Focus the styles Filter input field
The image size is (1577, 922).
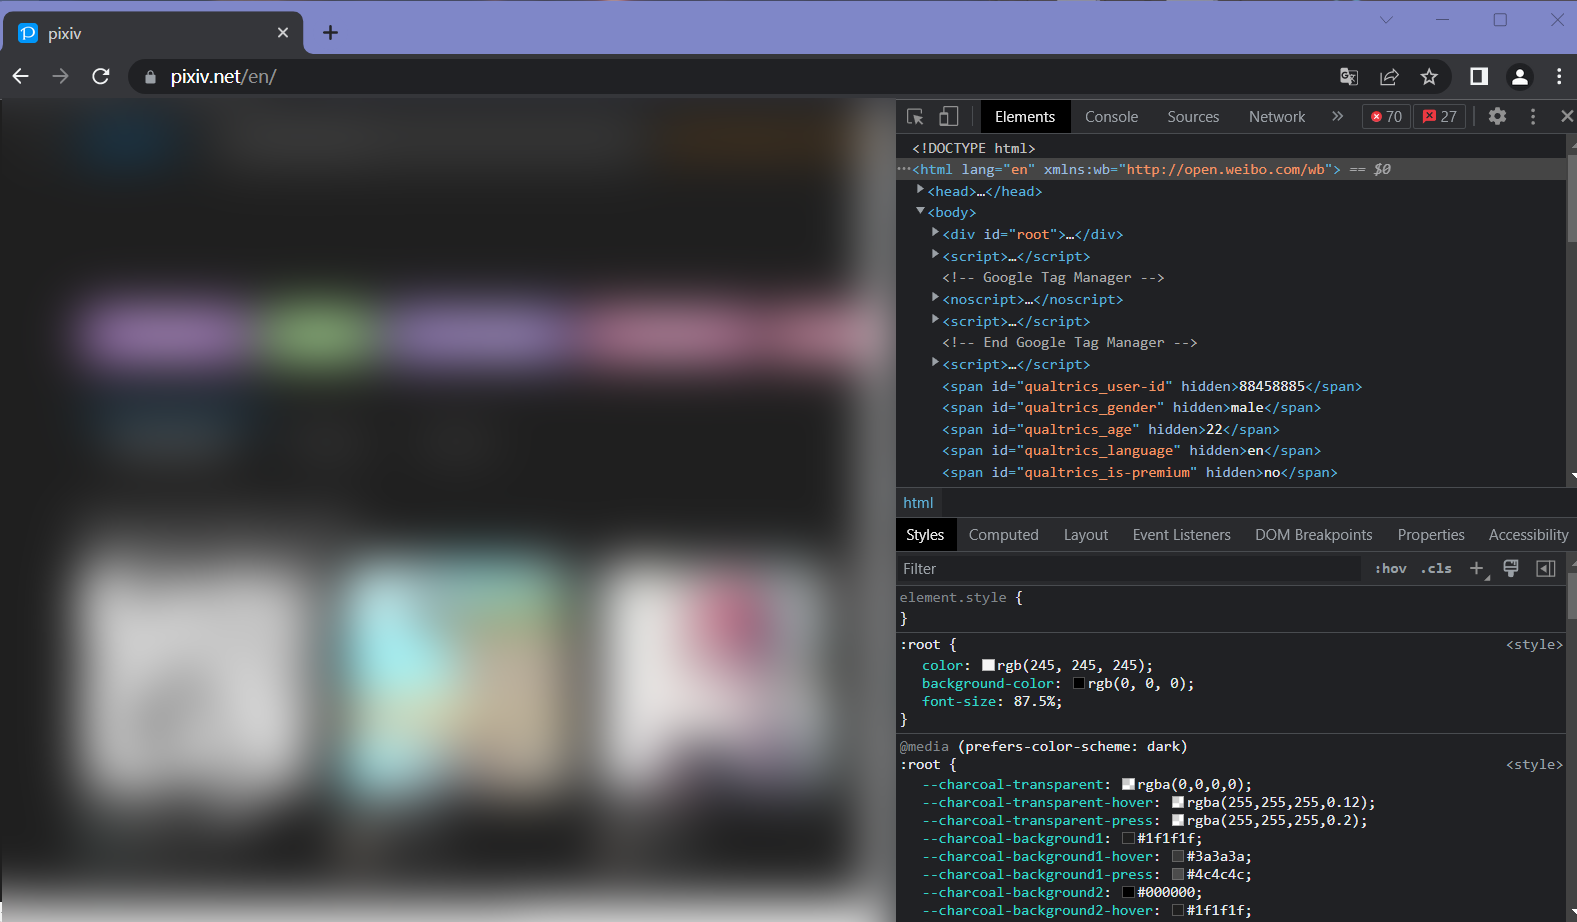pyautogui.click(x=1128, y=568)
